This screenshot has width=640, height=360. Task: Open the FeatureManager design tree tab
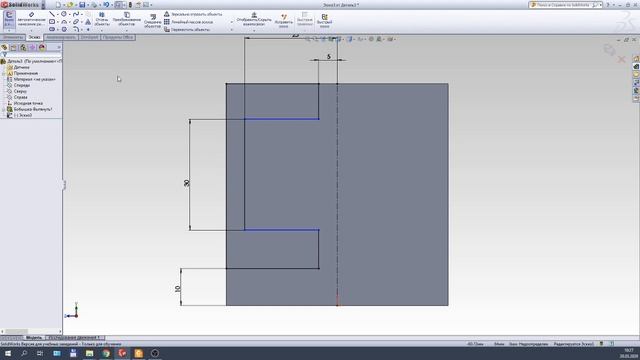pyautogui.click(x=4, y=47)
